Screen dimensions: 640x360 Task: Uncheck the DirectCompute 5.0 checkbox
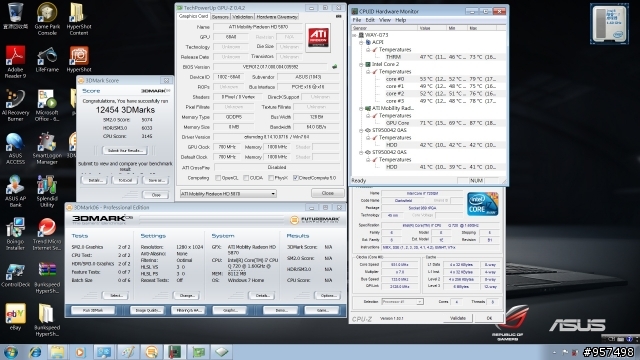point(296,178)
